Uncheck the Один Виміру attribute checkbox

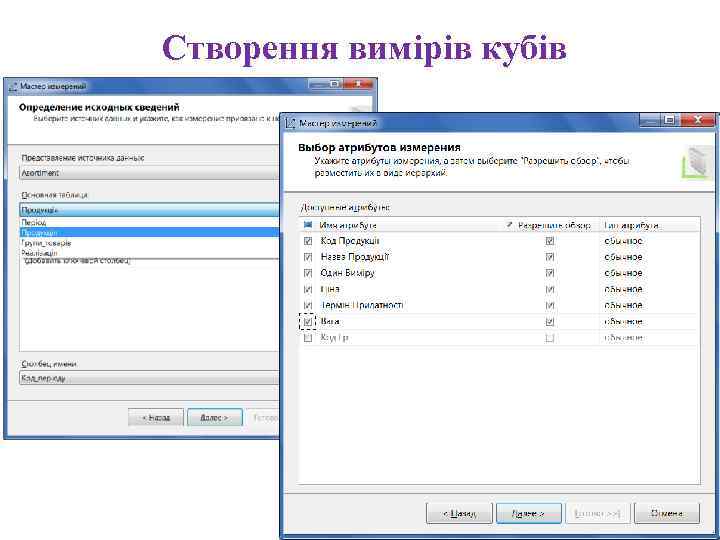(308, 273)
